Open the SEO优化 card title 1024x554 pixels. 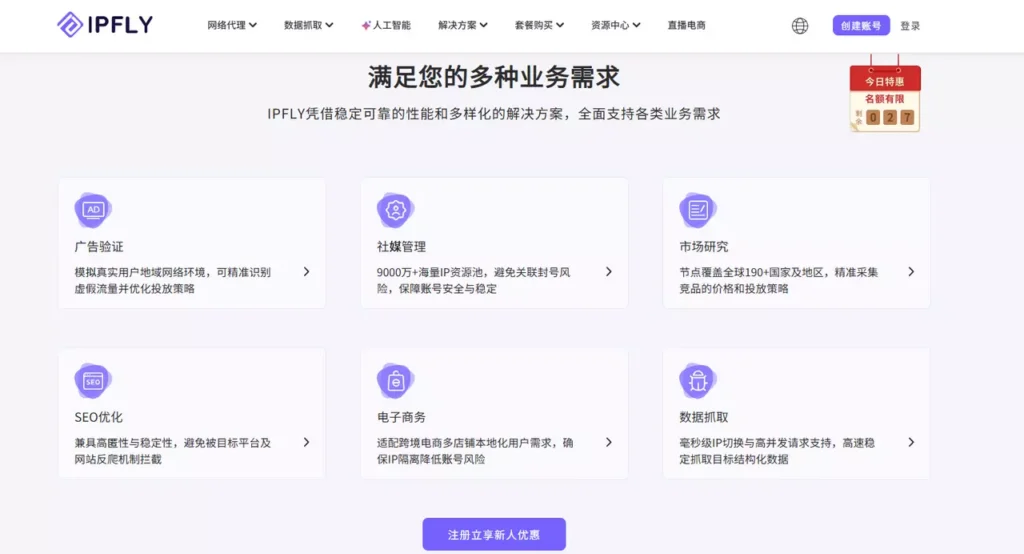pyautogui.click(x=99, y=417)
